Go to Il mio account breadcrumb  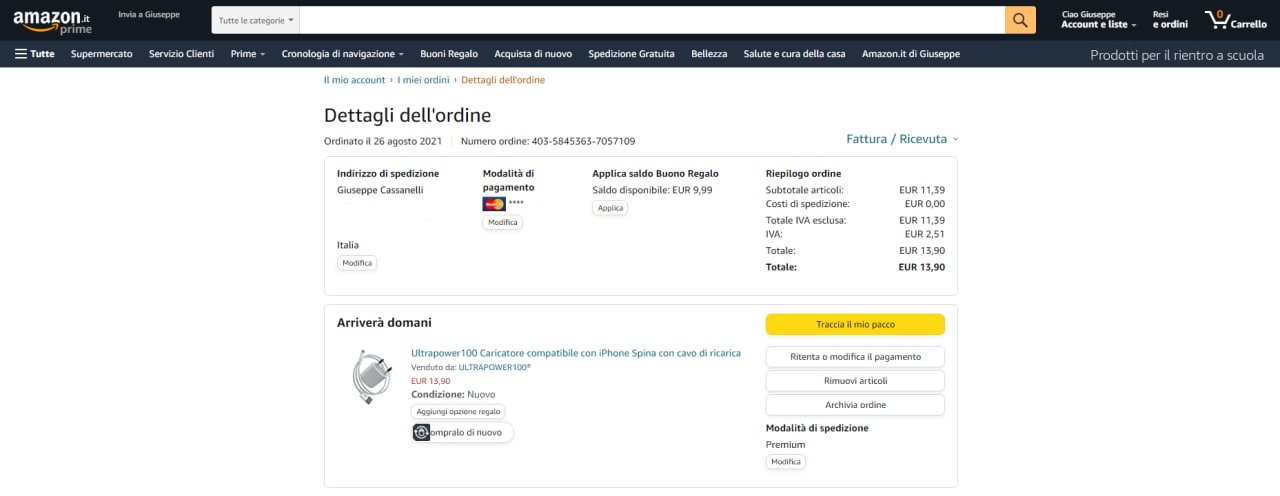pos(354,80)
